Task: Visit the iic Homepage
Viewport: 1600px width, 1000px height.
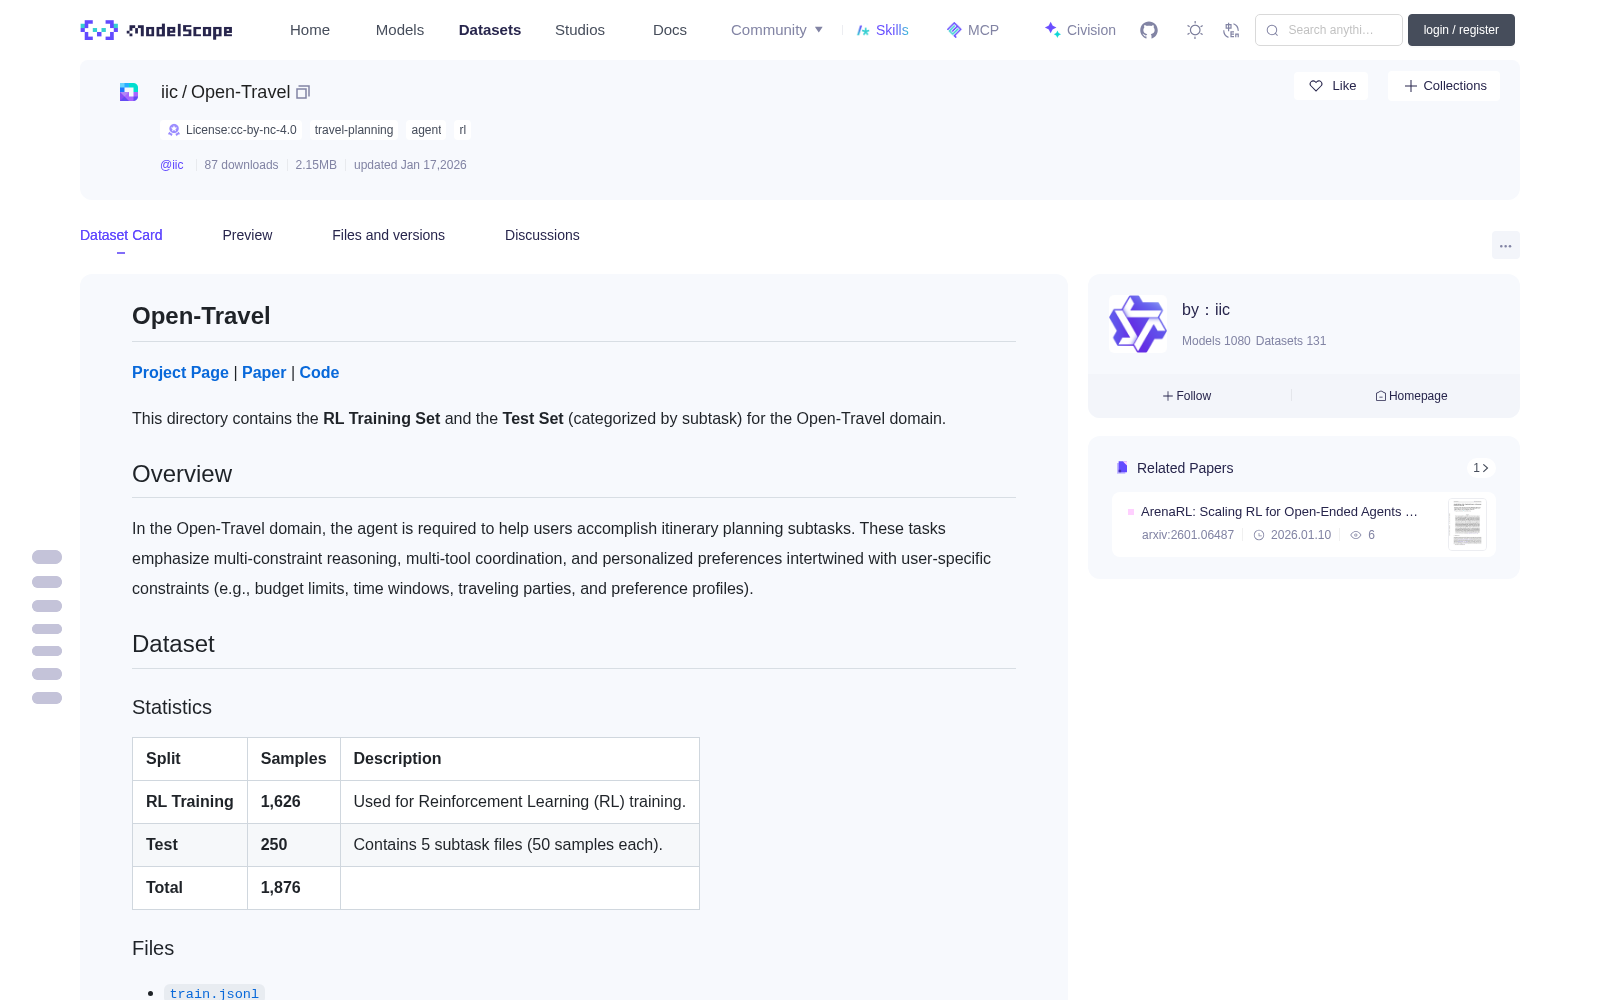Action: (1411, 396)
